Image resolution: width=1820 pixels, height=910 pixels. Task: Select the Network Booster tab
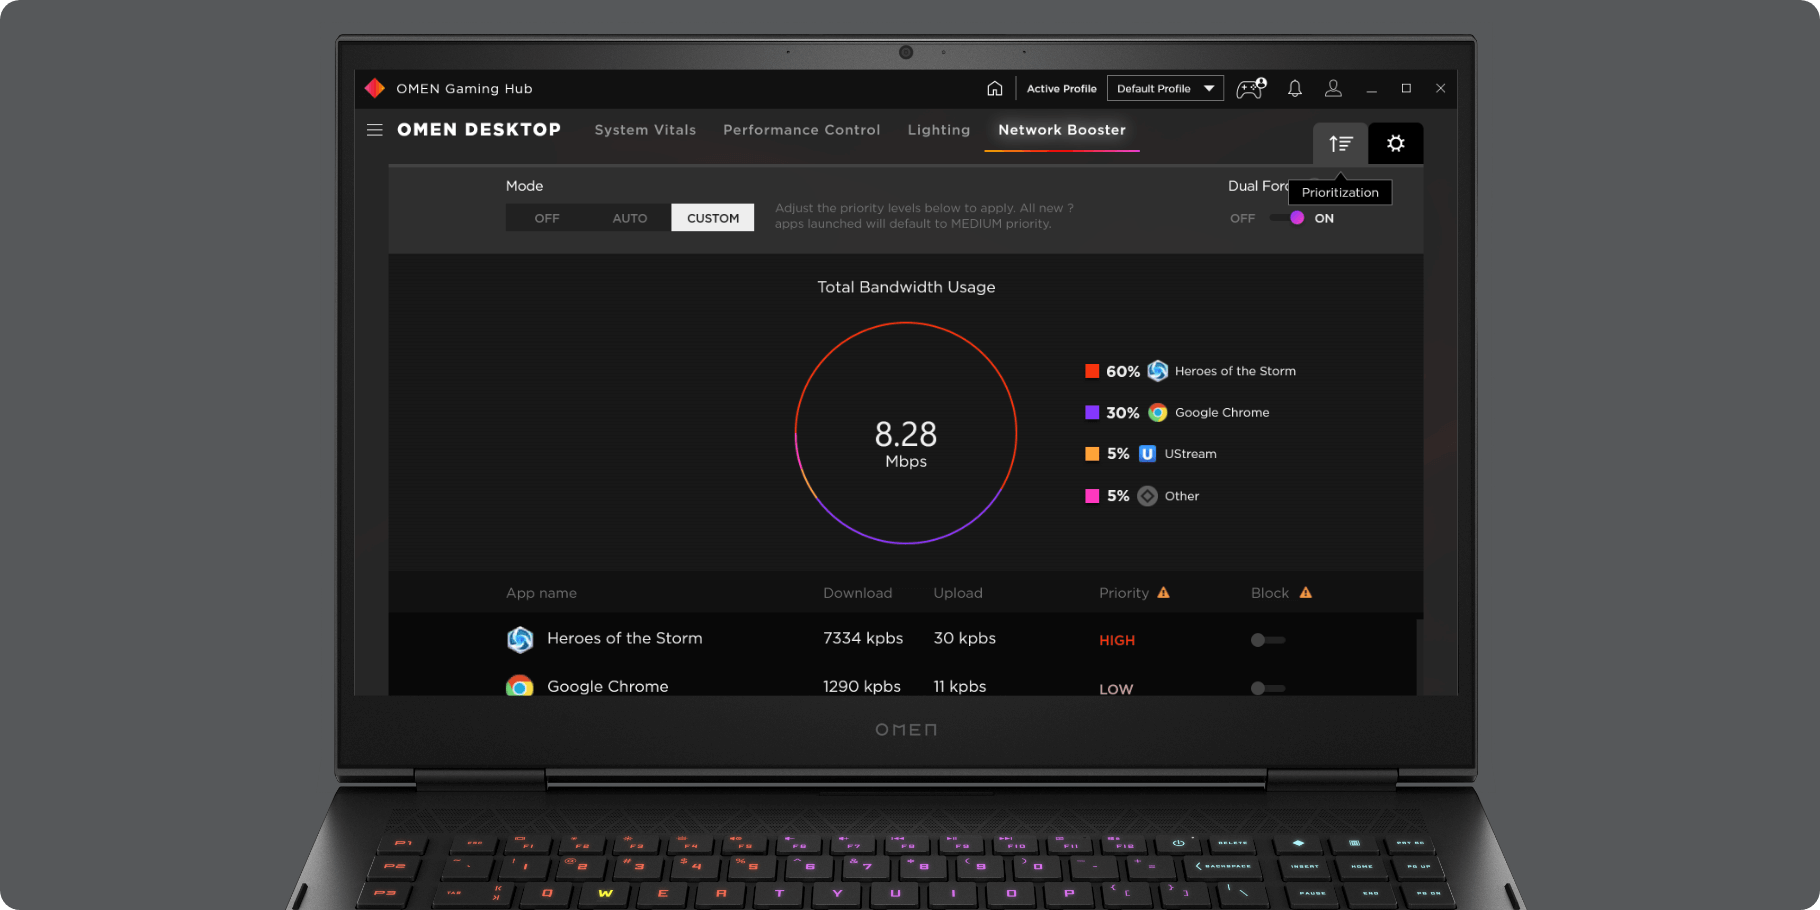[1062, 130]
